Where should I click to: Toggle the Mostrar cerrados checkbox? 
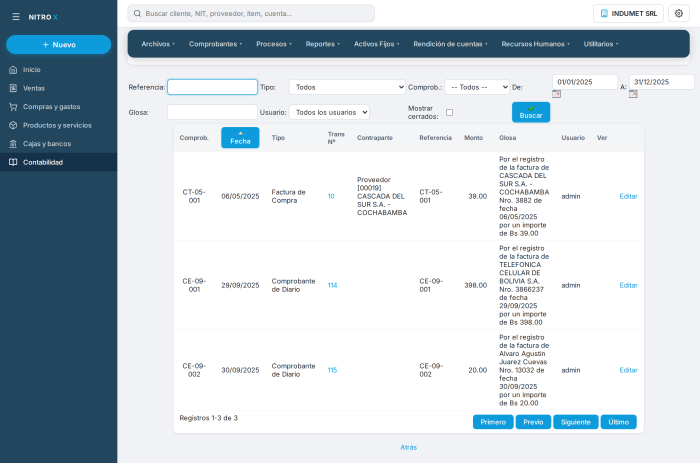(450, 113)
